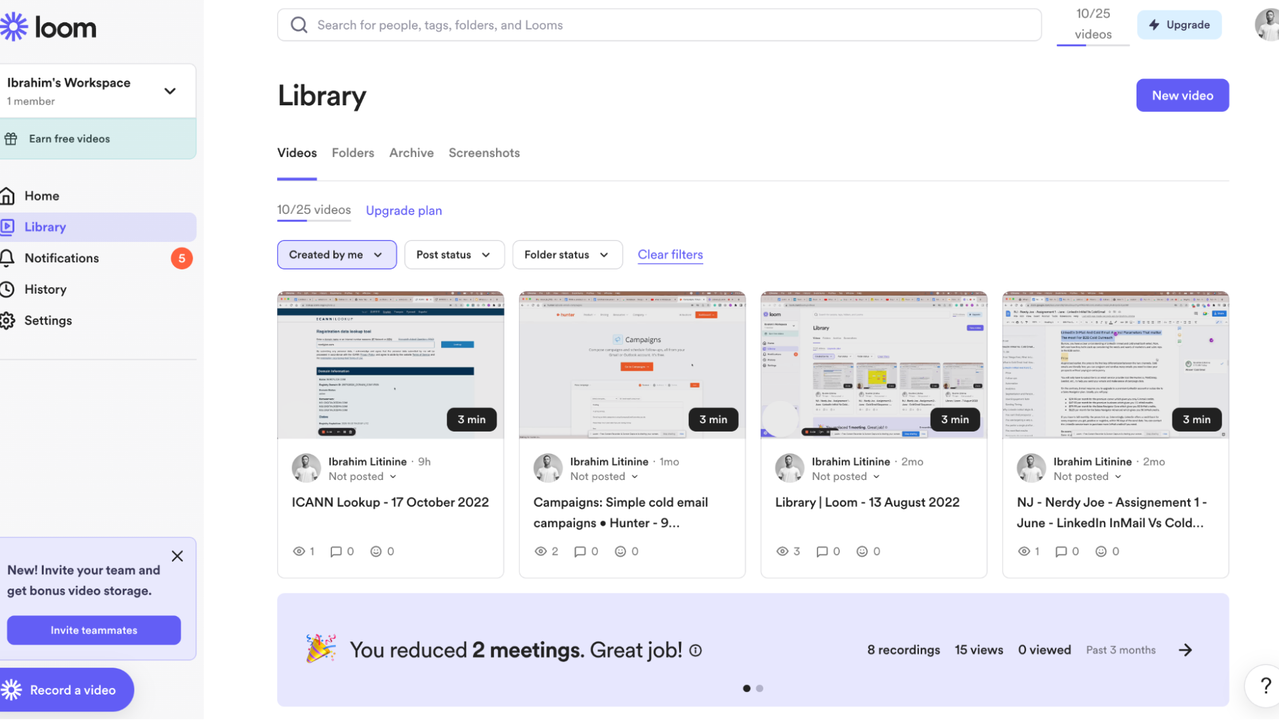Click the comment icon on Campaigns video card
Image resolution: width=1279 pixels, height=720 pixels.
point(580,551)
